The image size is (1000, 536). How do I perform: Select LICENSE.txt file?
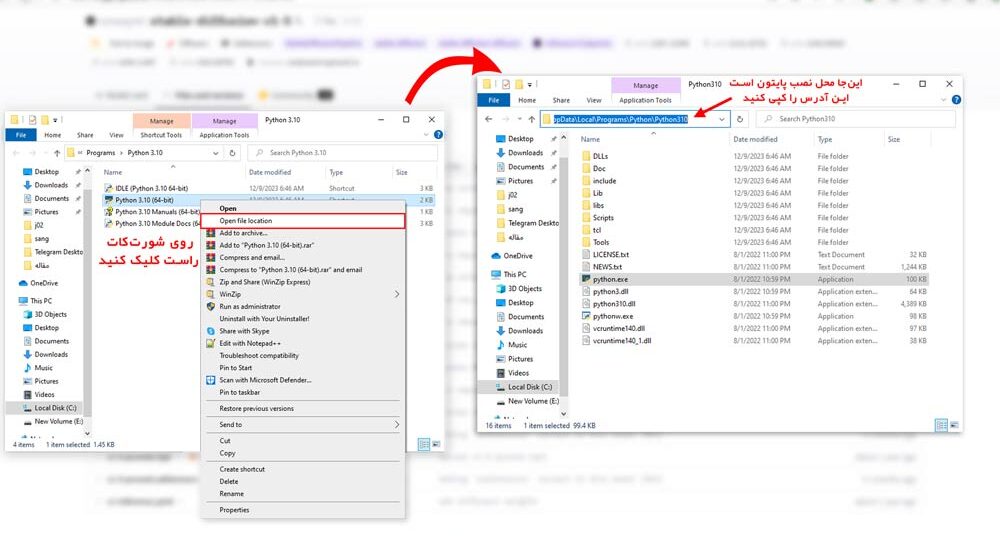[x=610, y=255]
